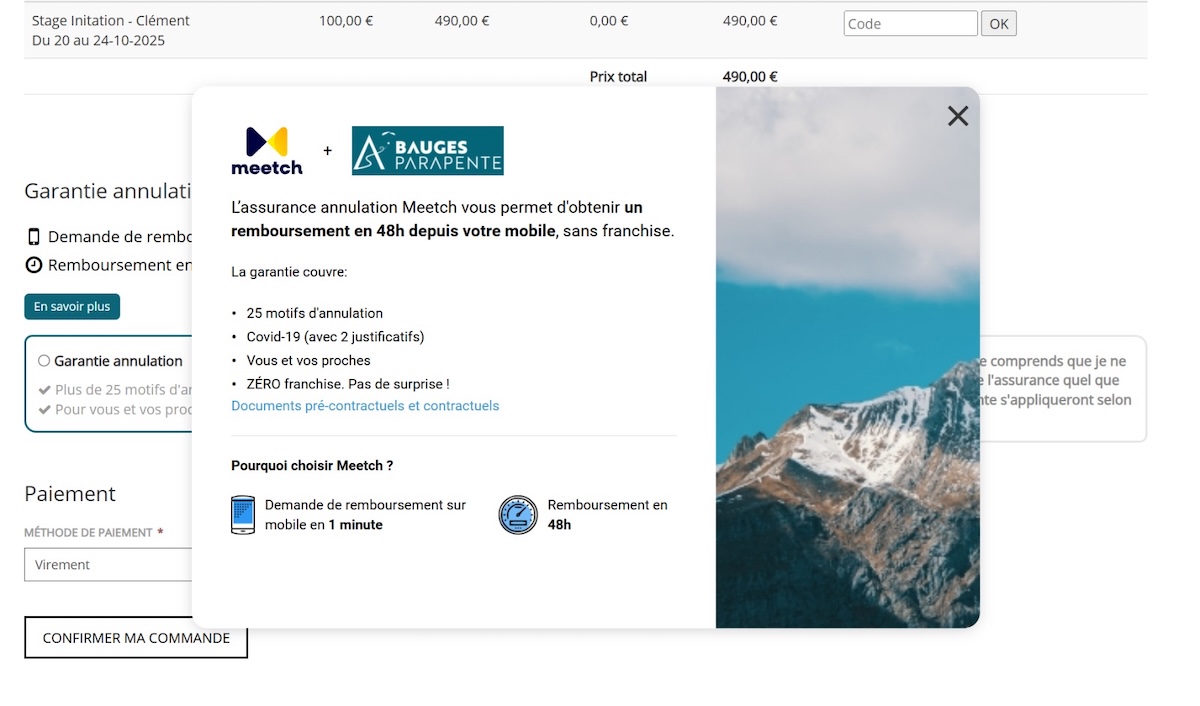Viewport: 1200px width, 706px height.
Task: Click speedometer icon beside 48h refund text
Action: 518,515
